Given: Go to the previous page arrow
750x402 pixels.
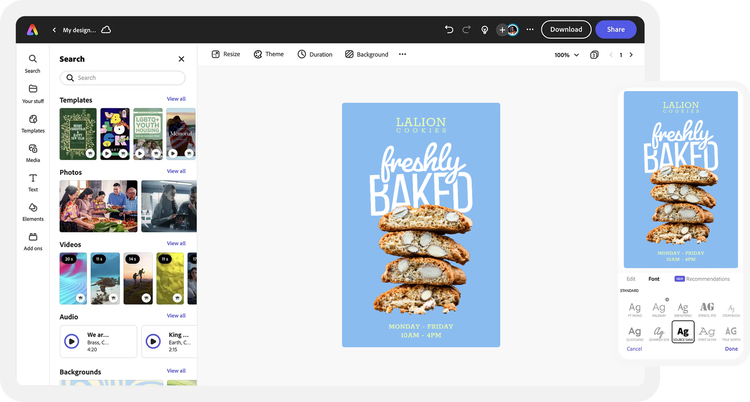Looking at the screenshot, I should click(x=611, y=55).
